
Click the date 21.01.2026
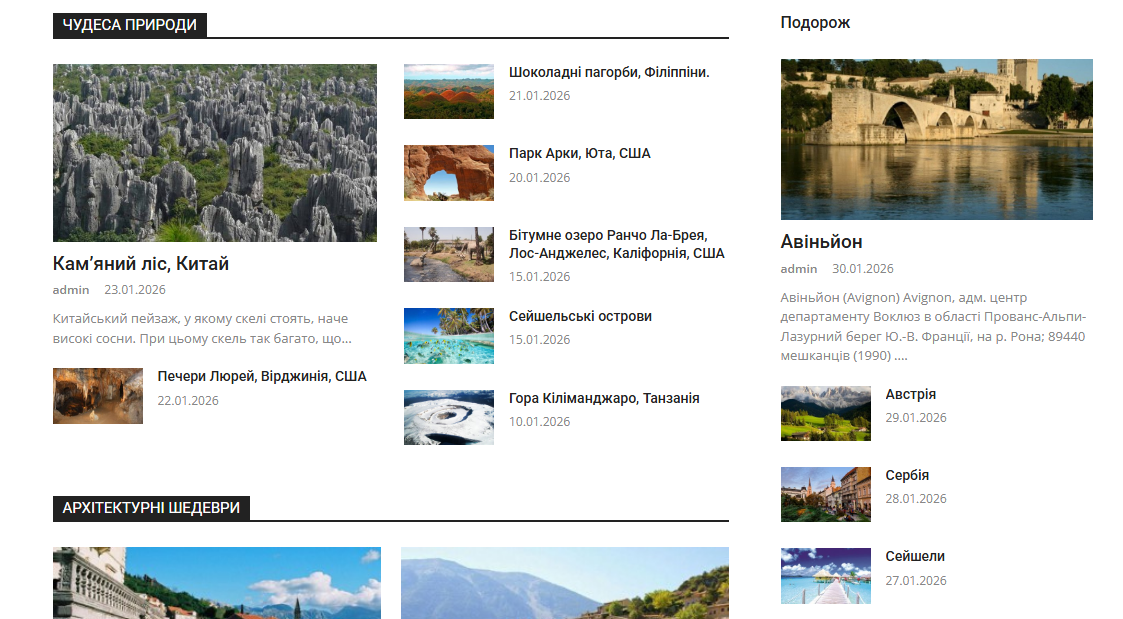(539, 95)
